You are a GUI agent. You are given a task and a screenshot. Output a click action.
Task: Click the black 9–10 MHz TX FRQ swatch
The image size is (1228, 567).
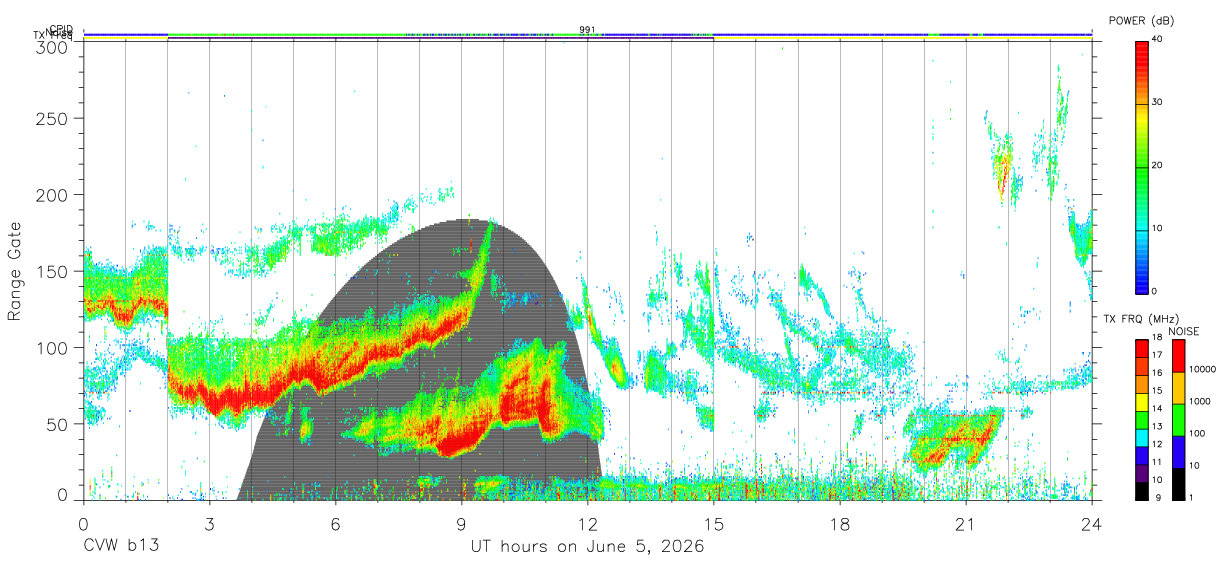1143,491
